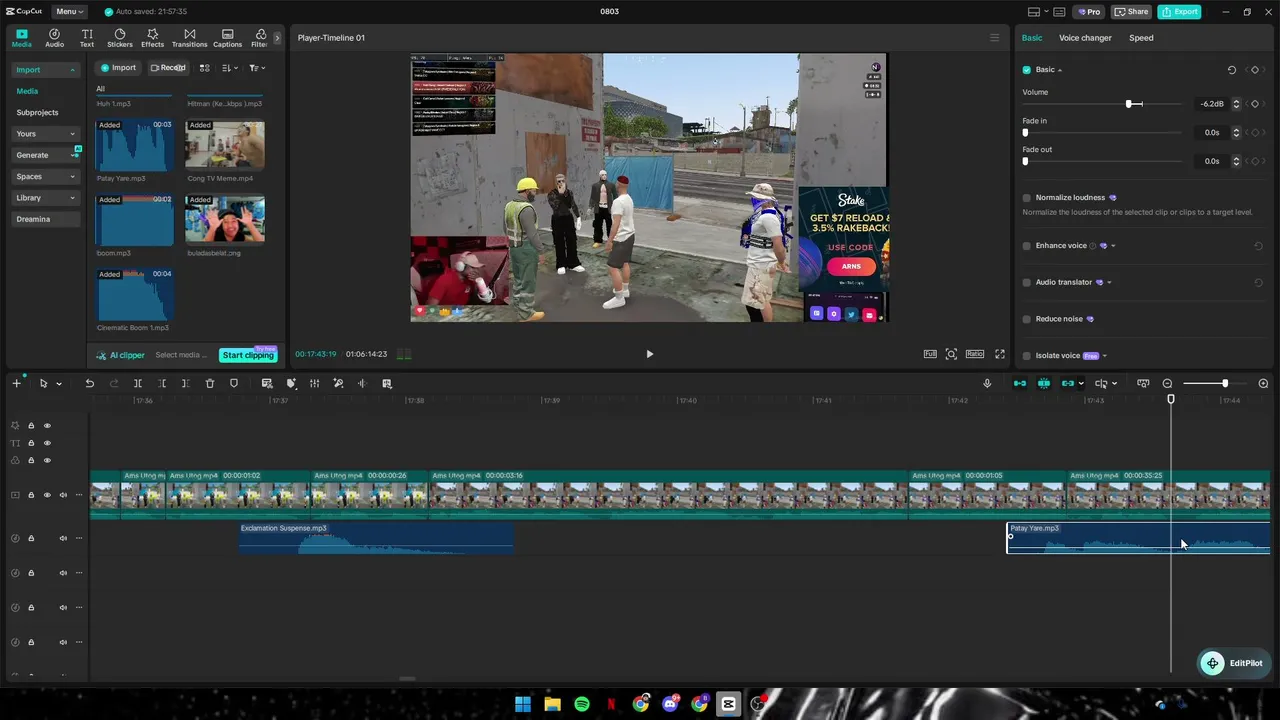The image size is (1280, 720).
Task: Click the Start clipping button
Action: pyautogui.click(x=248, y=355)
